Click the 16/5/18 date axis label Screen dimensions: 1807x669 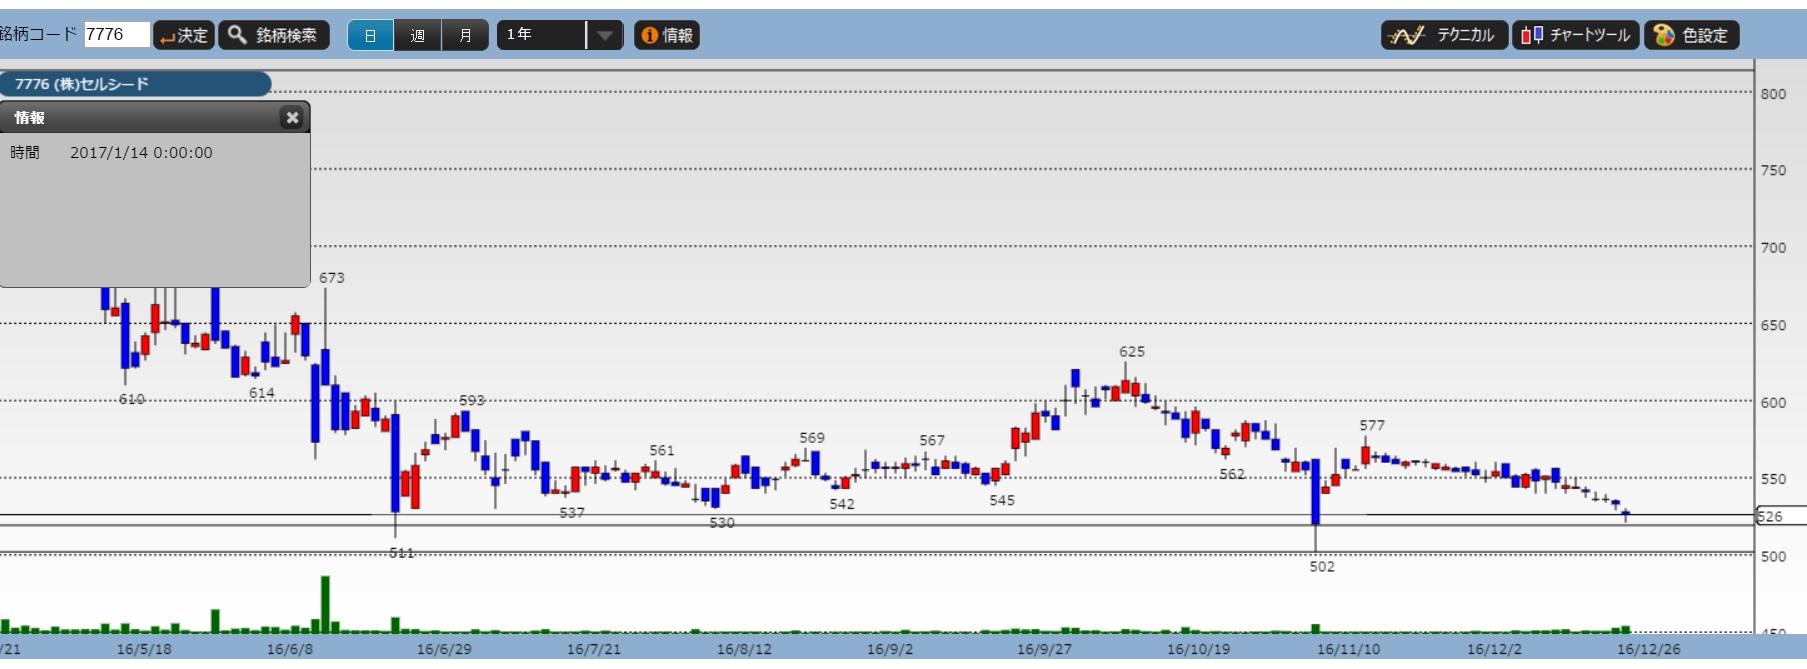pos(144,650)
